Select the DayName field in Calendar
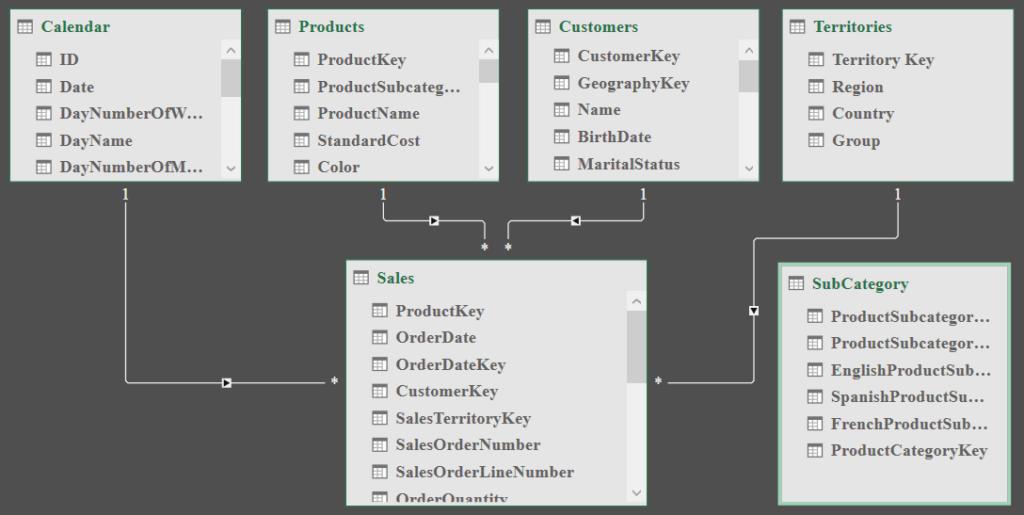Screen dimensions: 1024x515 (96, 141)
